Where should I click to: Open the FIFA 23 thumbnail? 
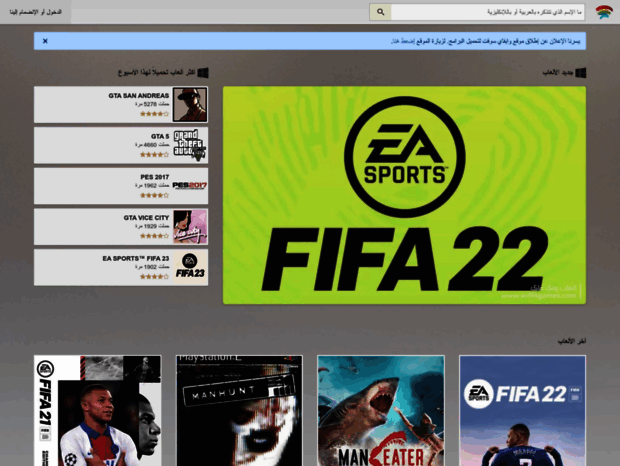190,268
